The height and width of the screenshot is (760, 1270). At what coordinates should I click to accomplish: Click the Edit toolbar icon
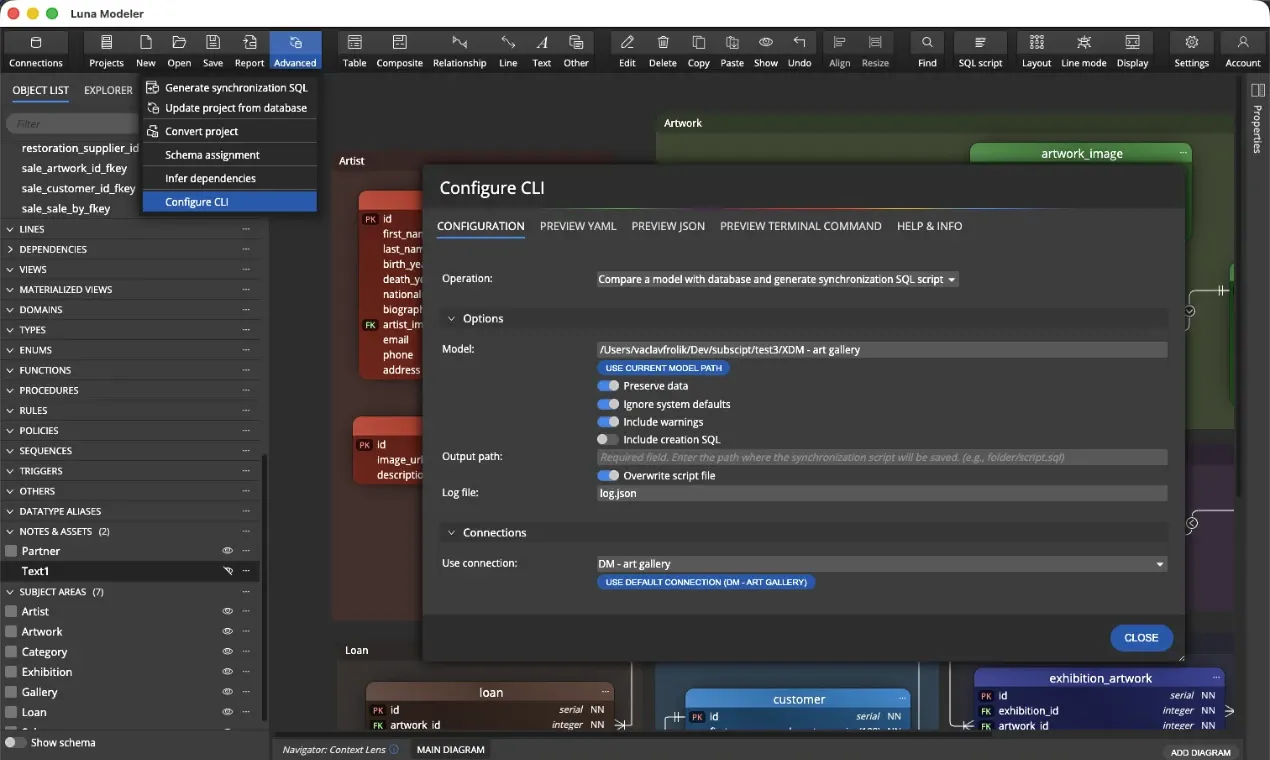point(627,51)
